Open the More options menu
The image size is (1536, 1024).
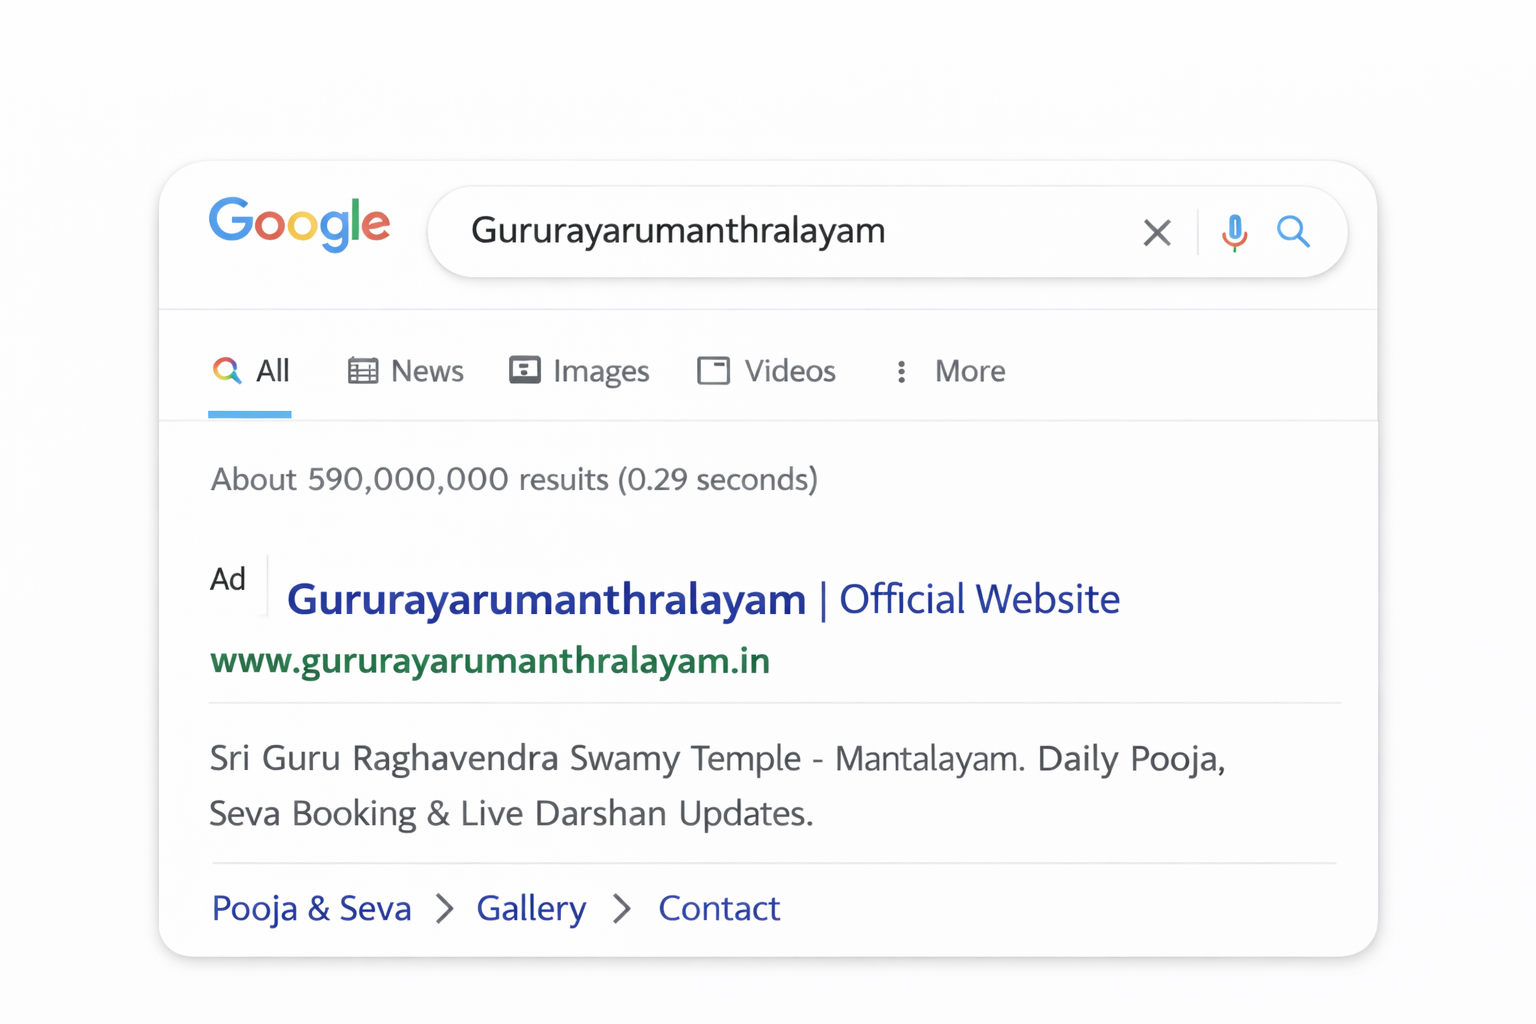pos(949,371)
